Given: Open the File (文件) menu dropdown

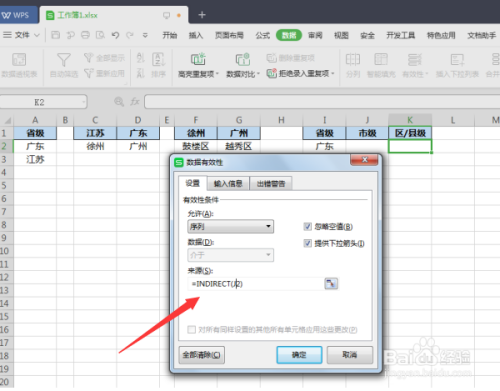Looking at the screenshot, I should click(22, 35).
